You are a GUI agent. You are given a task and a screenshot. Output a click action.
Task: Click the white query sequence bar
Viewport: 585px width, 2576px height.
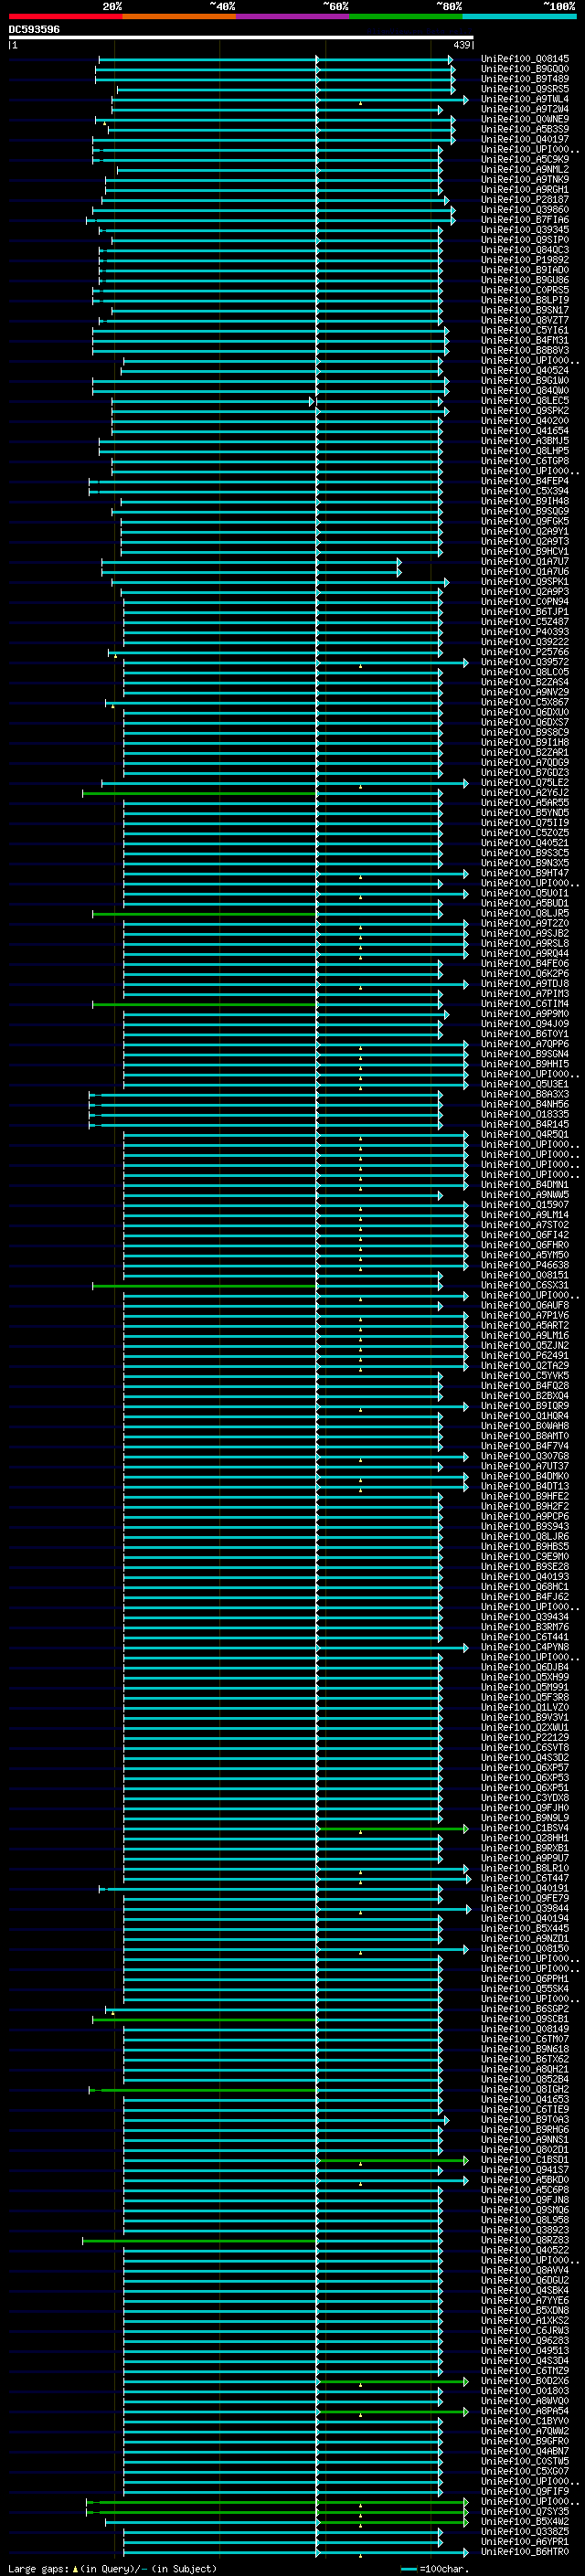(x=241, y=38)
